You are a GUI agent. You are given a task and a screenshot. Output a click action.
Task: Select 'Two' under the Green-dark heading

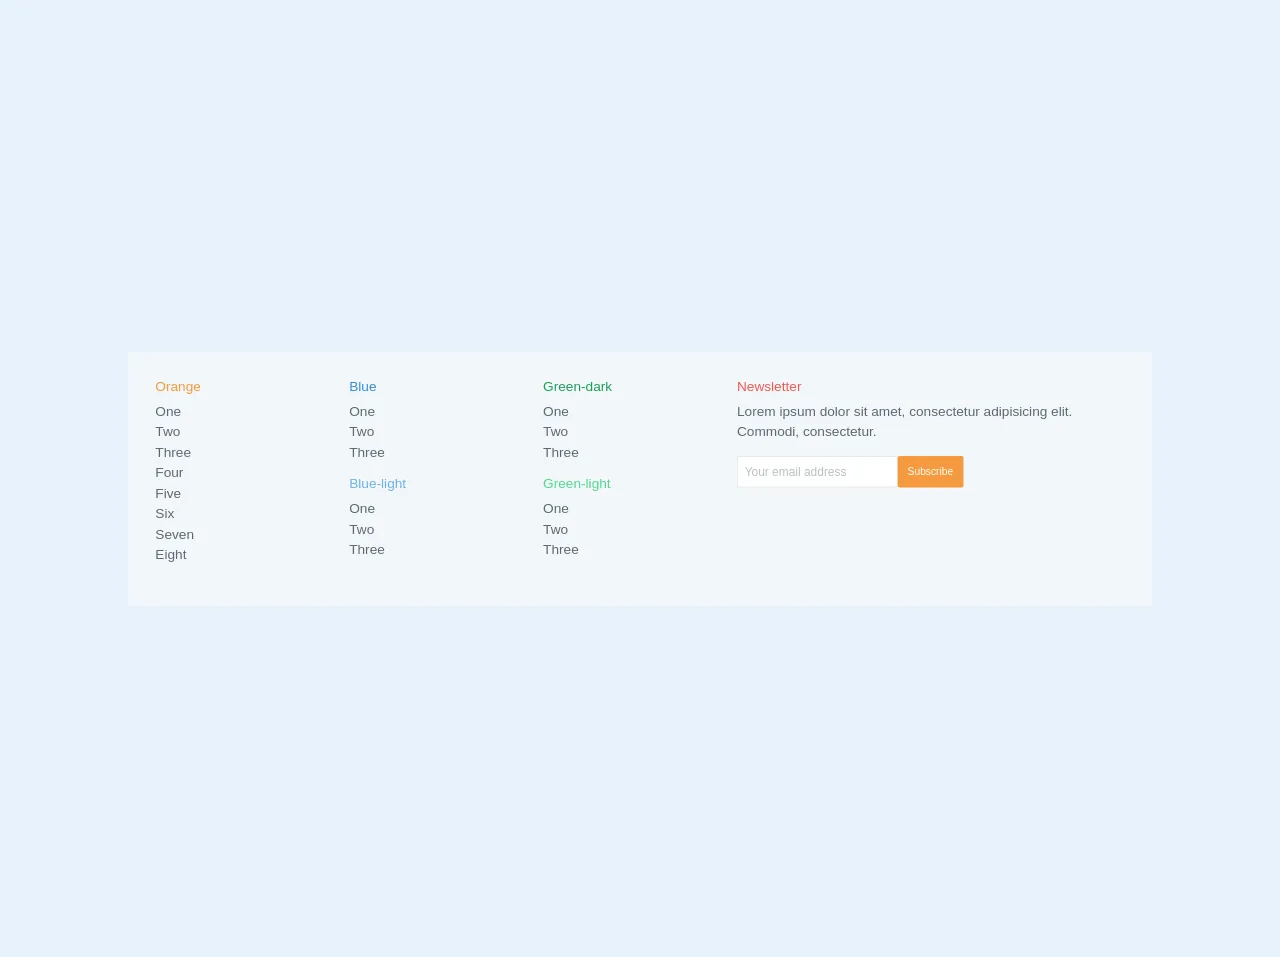click(555, 432)
